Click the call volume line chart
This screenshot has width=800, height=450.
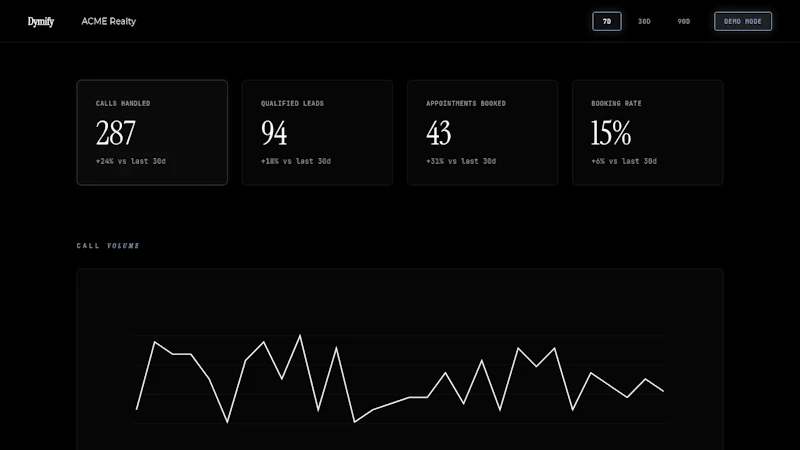pyautogui.click(x=400, y=379)
